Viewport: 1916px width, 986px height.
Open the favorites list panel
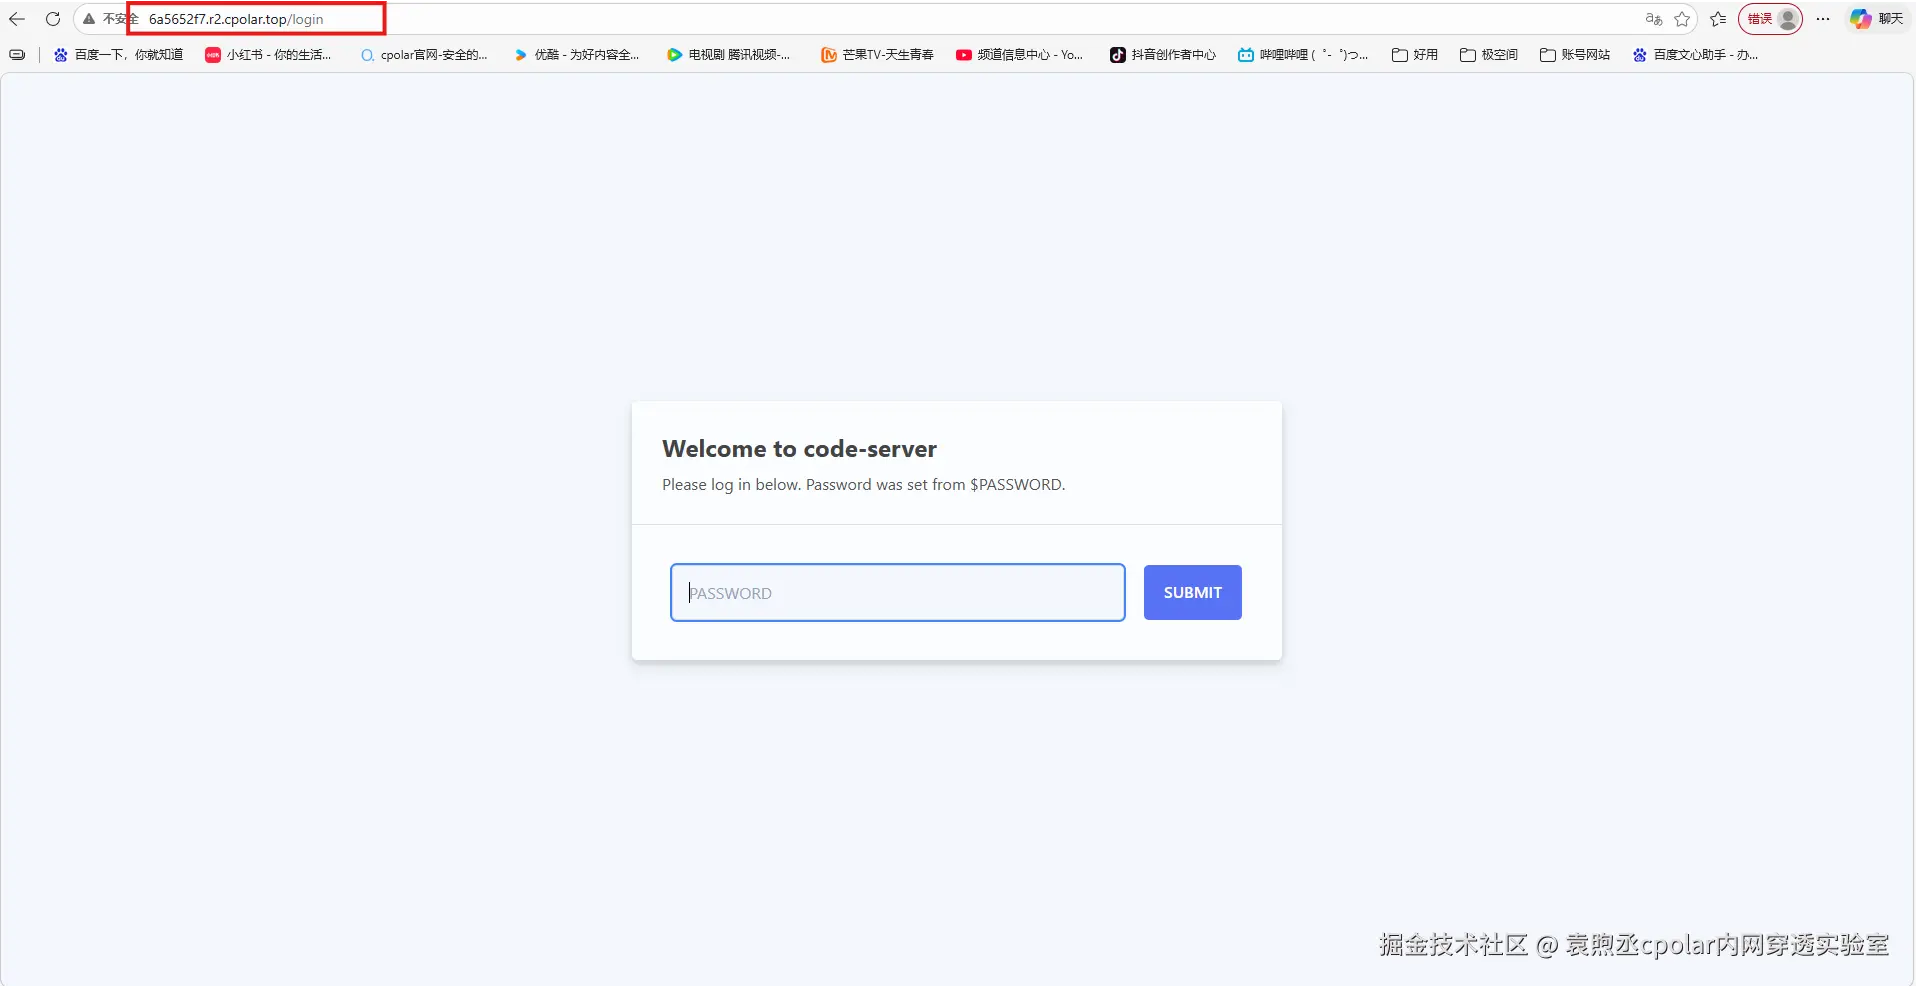(1718, 19)
